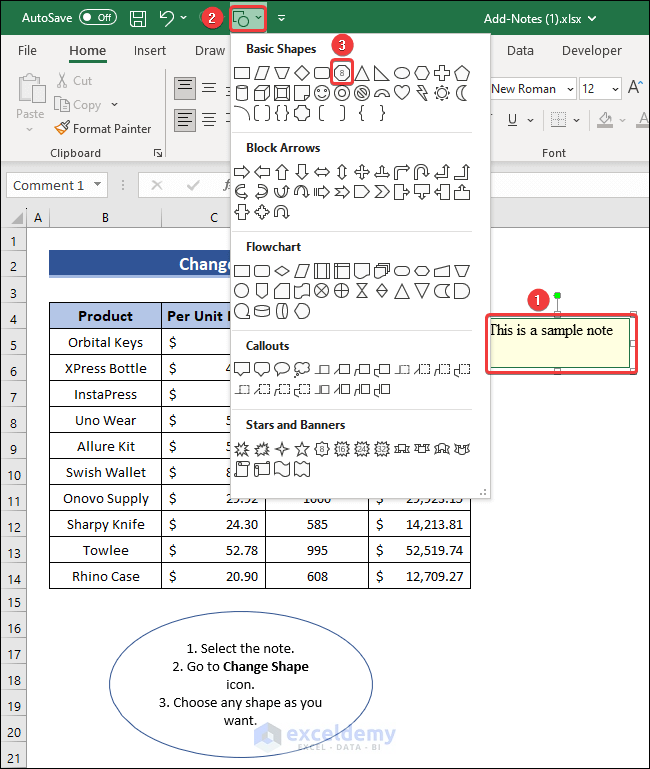Click the Fill Color bucket
650x769 pixels.
coord(605,120)
